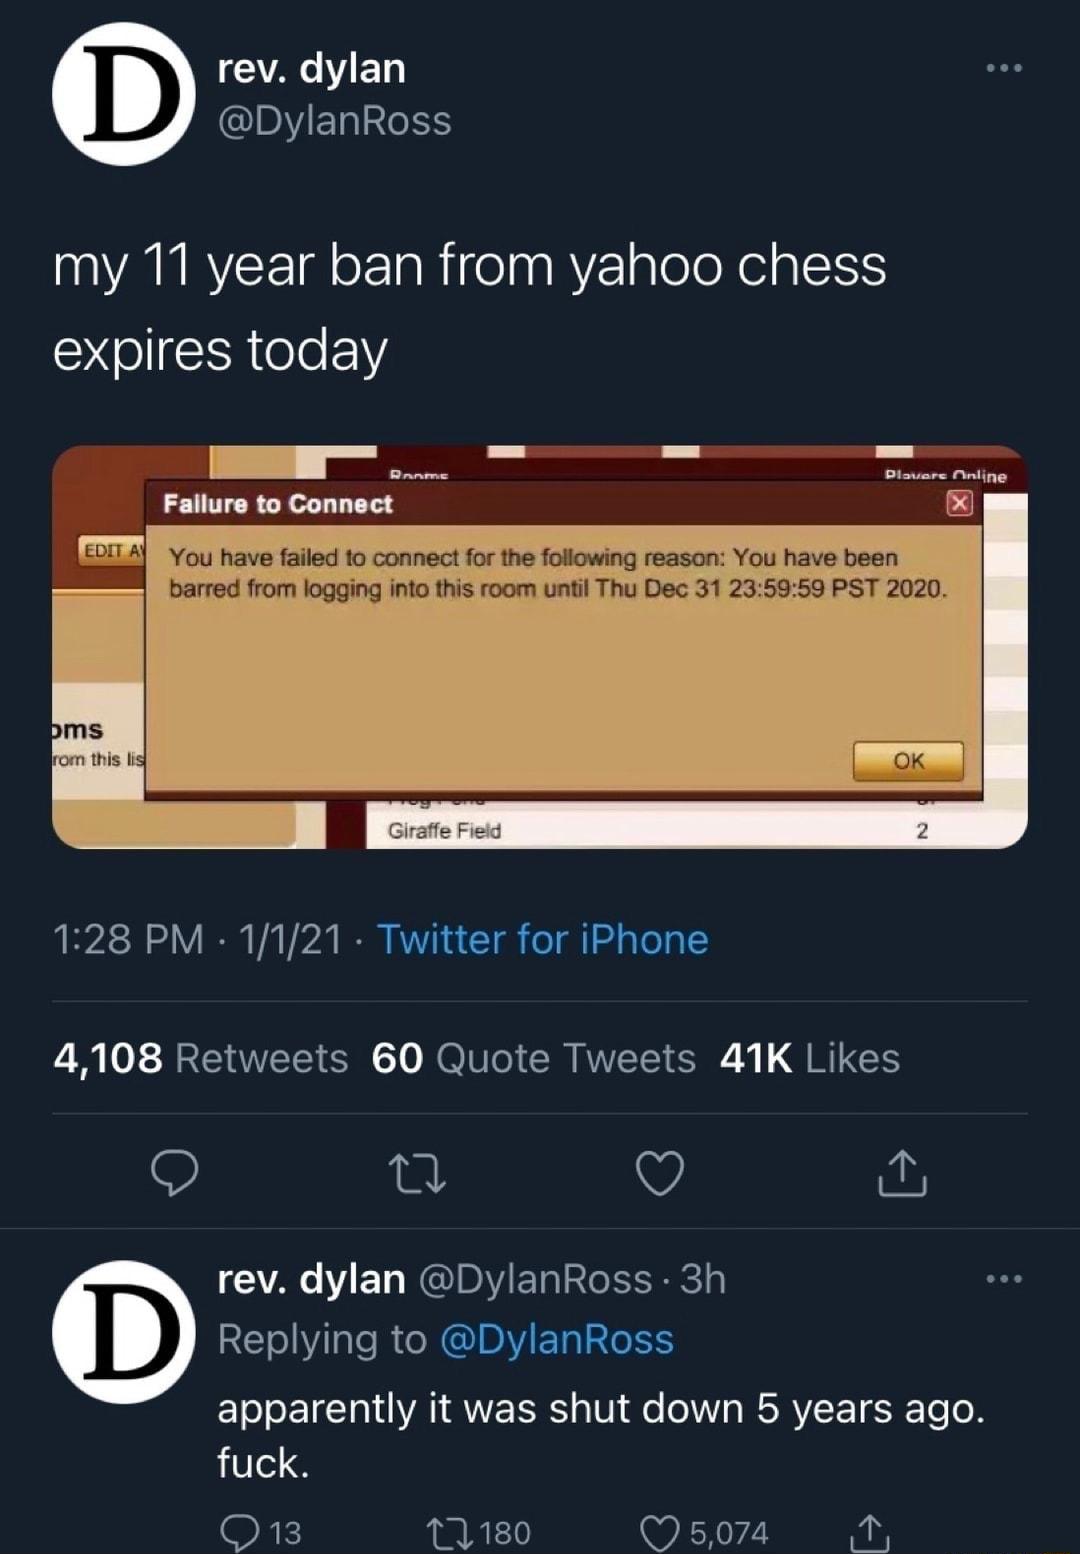Close the Failure to Connect dialog
The height and width of the screenshot is (1554, 1080).
point(959,503)
